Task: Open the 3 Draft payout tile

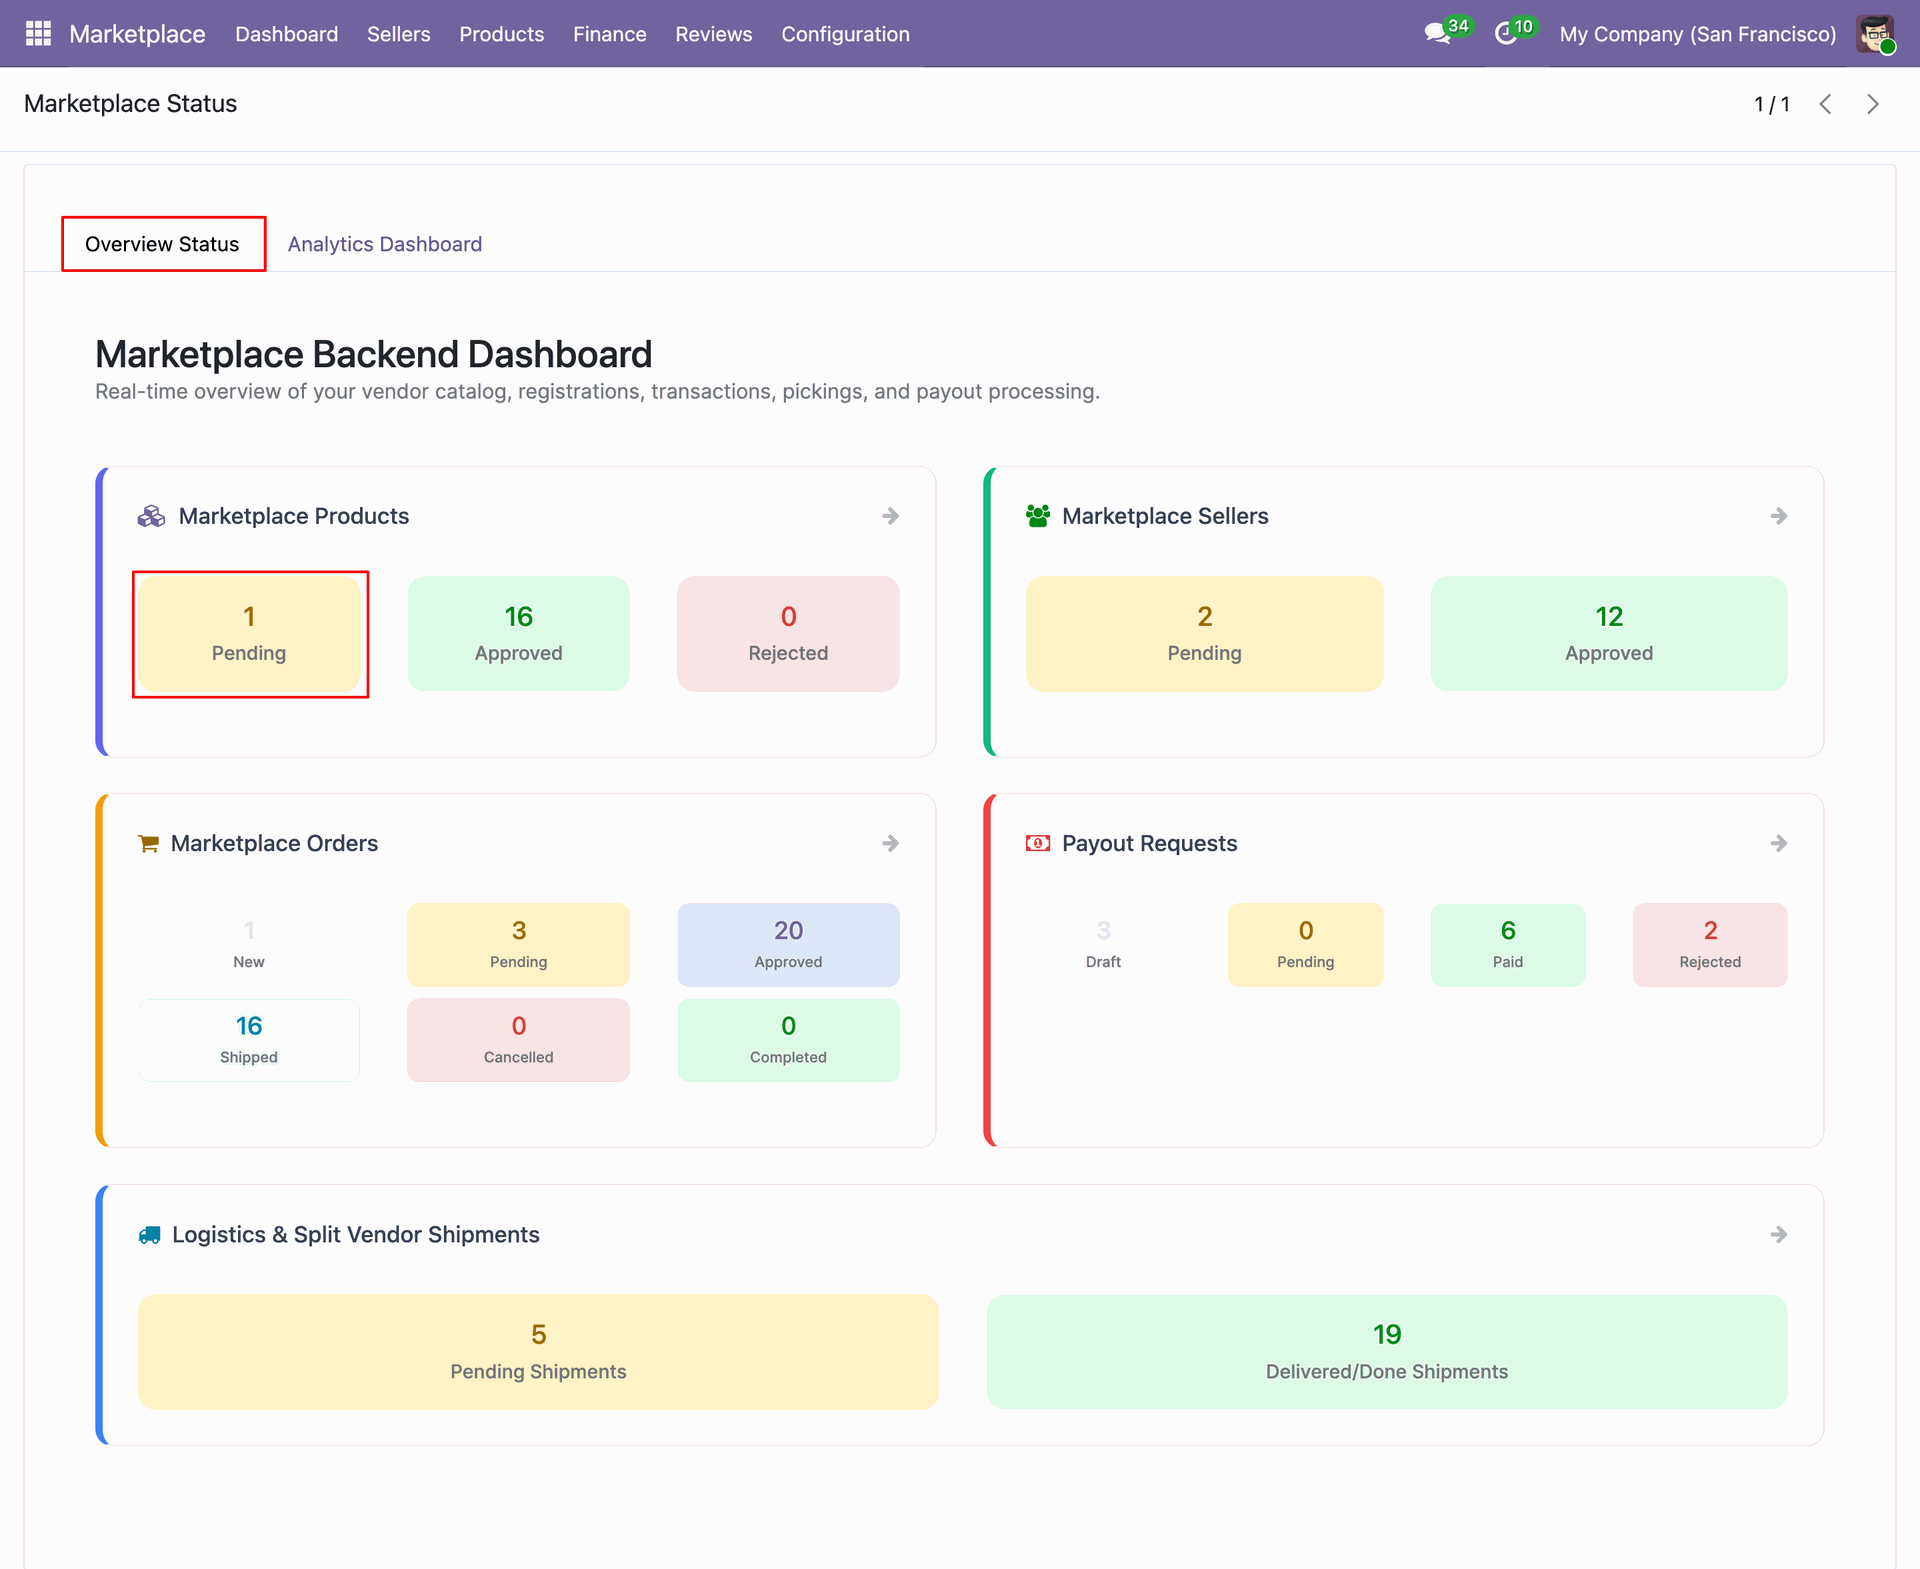Action: (x=1103, y=945)
